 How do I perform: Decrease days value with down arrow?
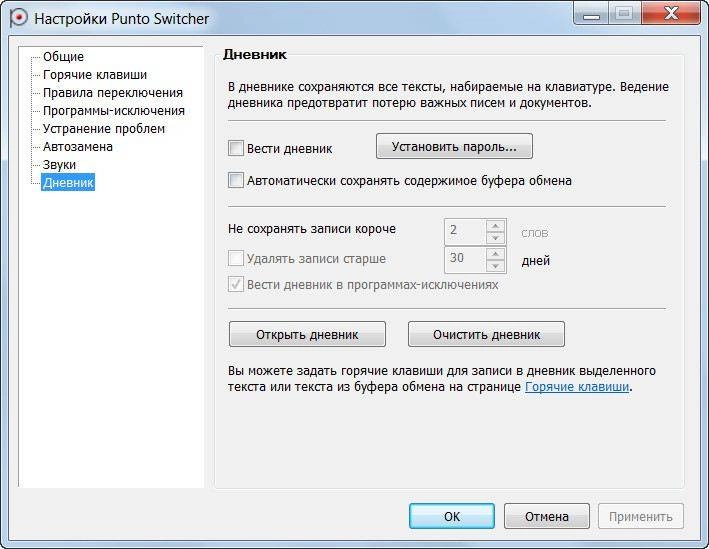(x=496, y=265)
